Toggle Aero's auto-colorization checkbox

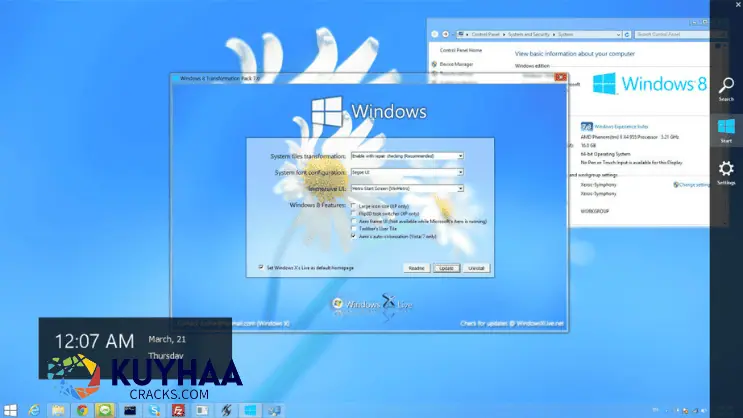click(354, 237)
